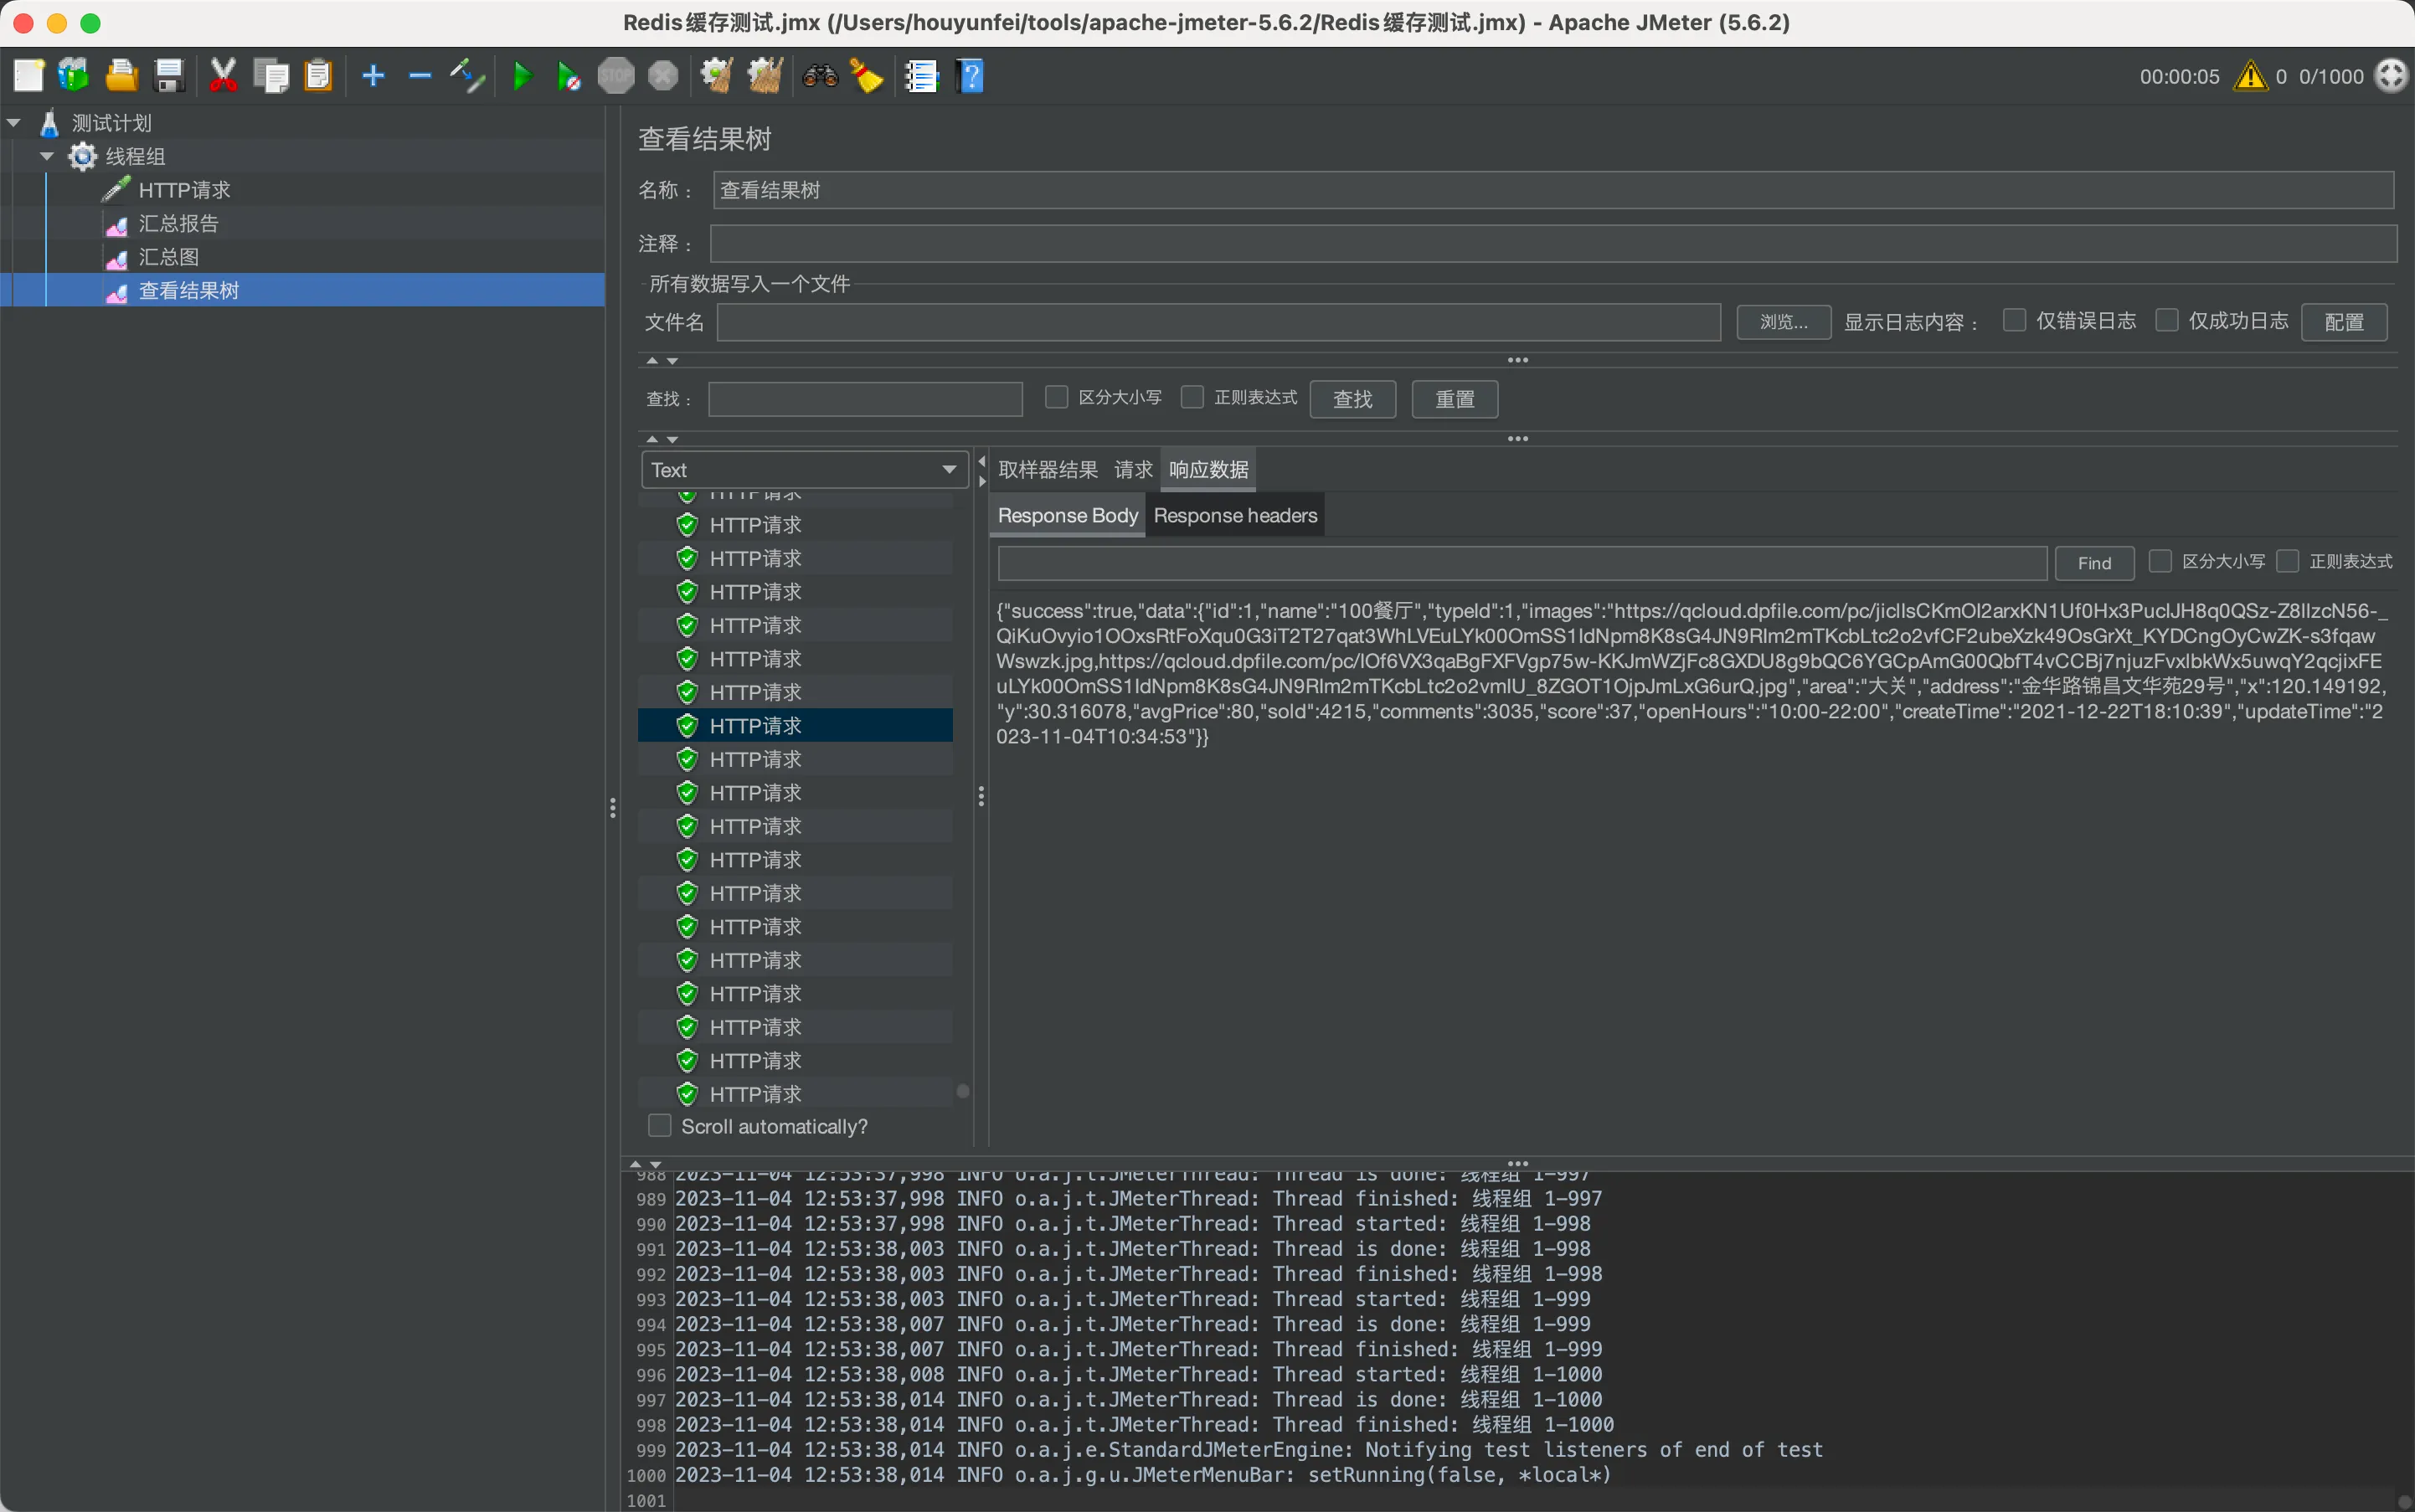Click the collapse arrows above the Text dropdown
Image resolution: width=2415 pixels, height=1512 pixels.
662,439
